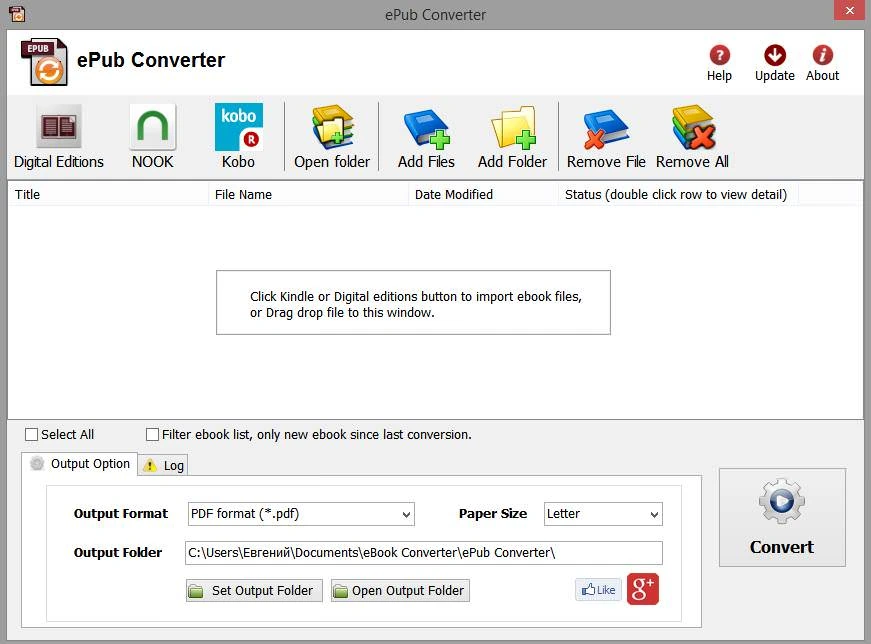Screen dimensions: 871x644
Task: Open the About info icon
Action: [x=822, y=55]
